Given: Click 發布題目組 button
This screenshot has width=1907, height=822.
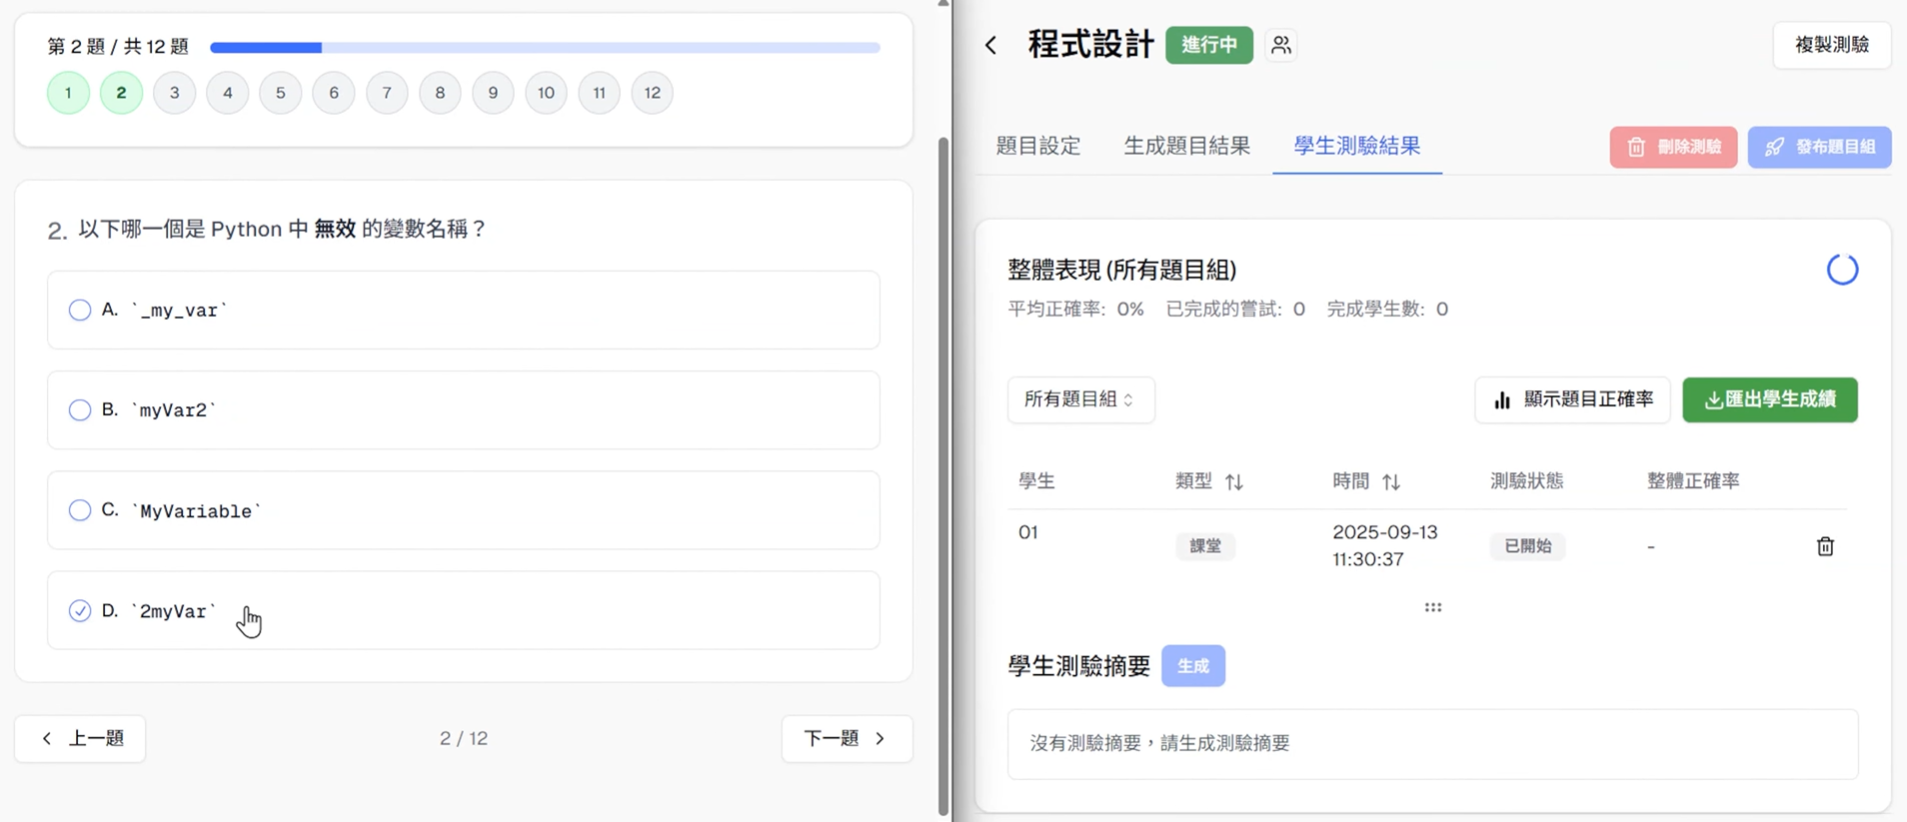Looking at the screenshot, I should coord(1819,147).
